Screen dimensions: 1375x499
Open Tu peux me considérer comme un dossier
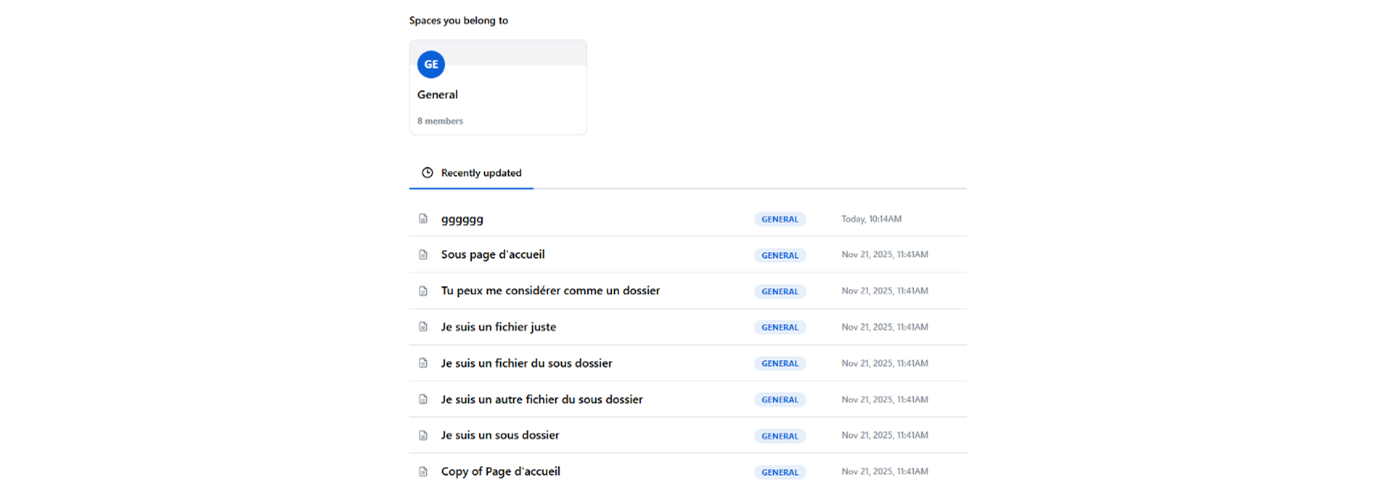coord(550,291)
